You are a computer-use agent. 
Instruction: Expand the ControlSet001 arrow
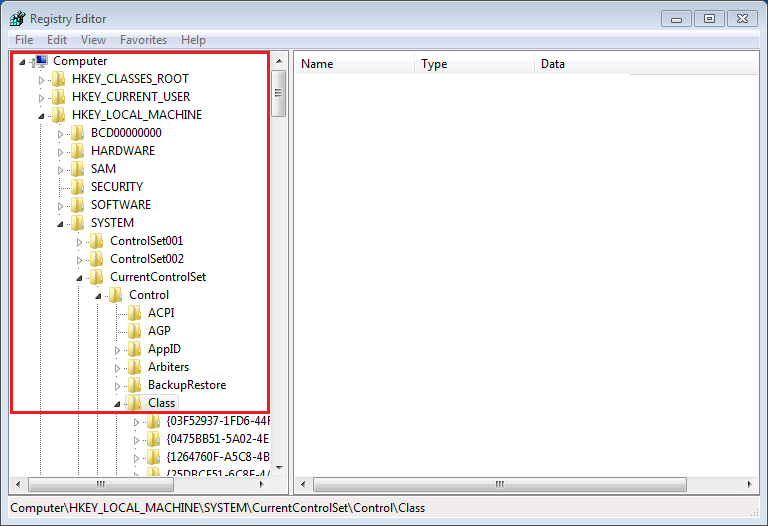[79, 242]
